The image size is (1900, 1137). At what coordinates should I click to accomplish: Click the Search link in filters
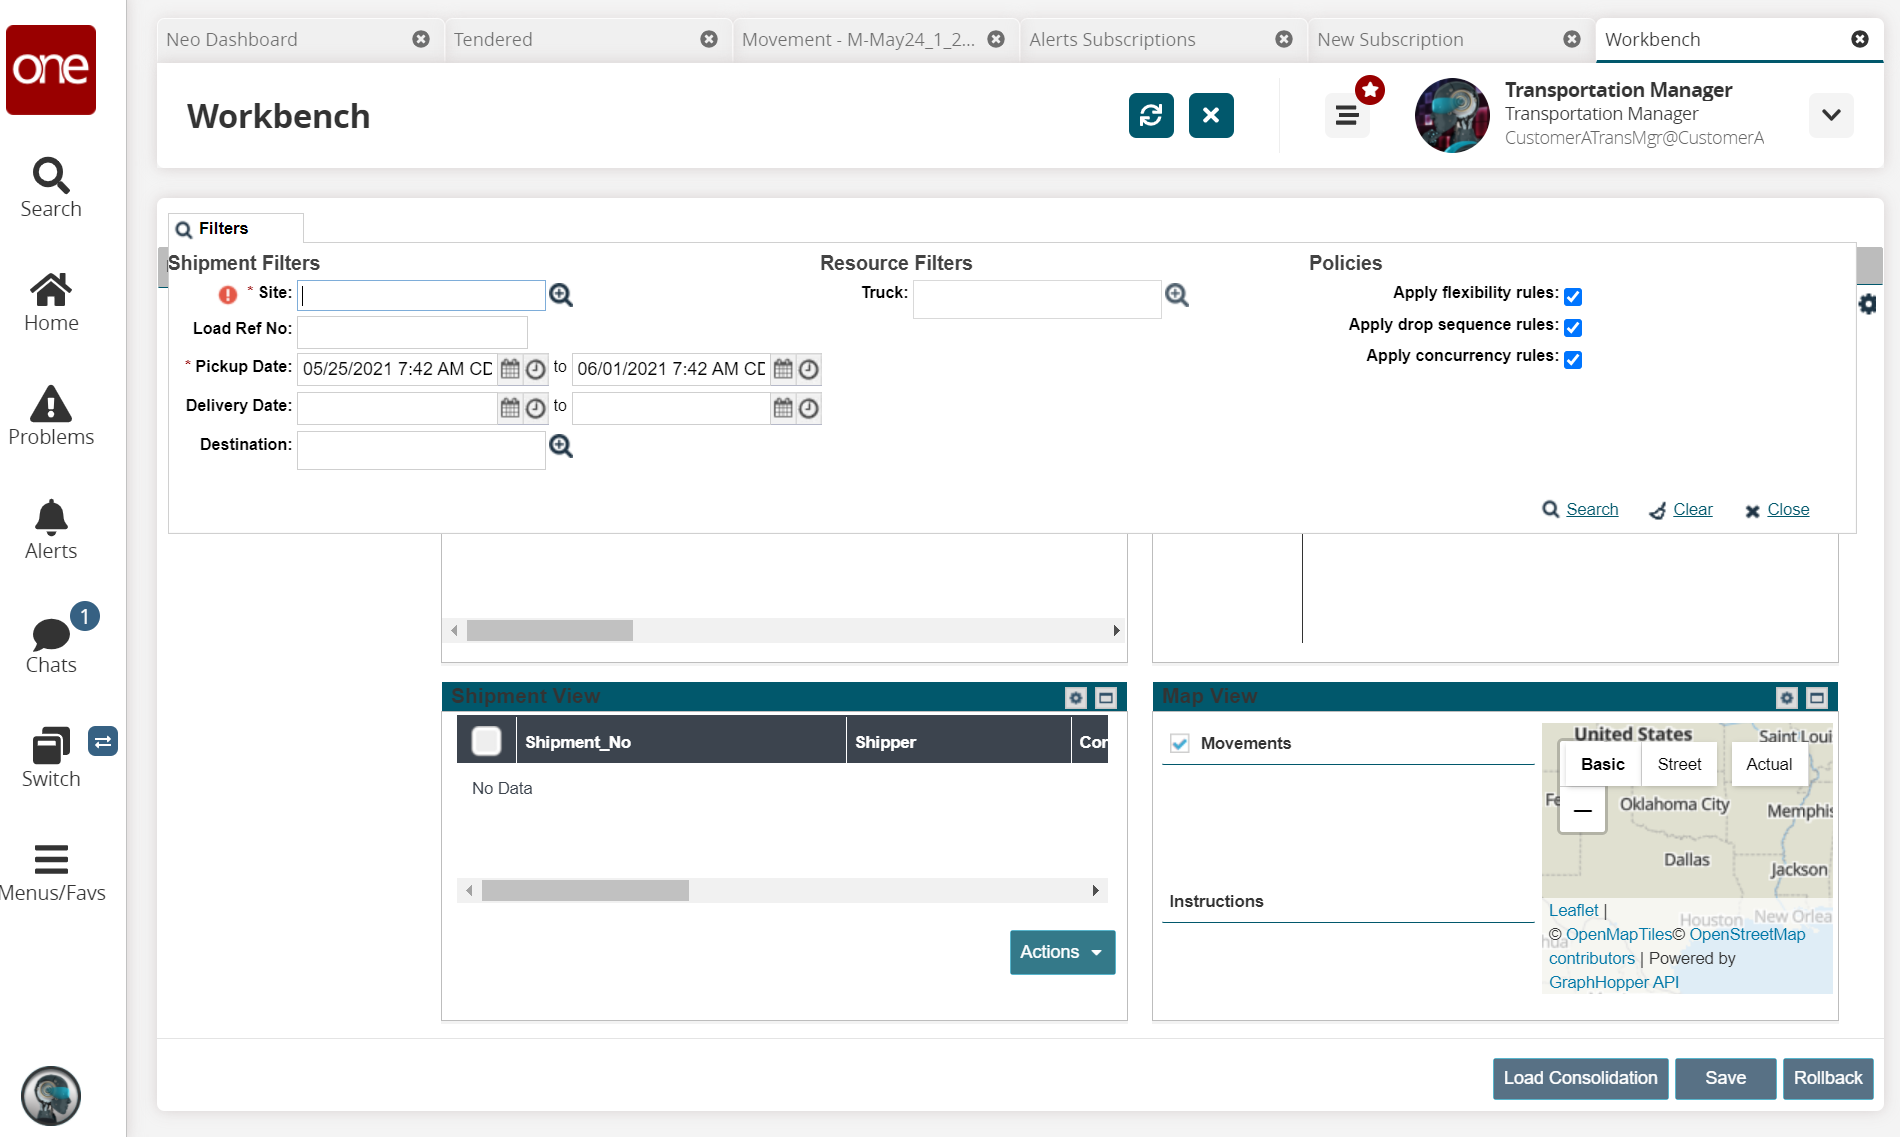click(1592, 509)
